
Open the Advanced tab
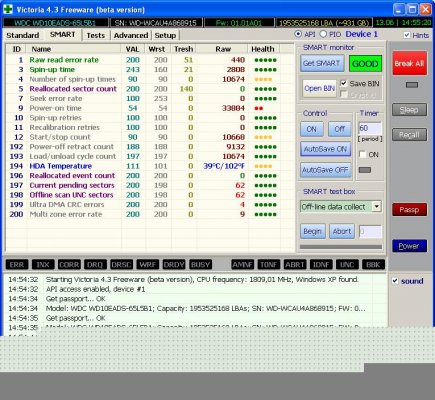(x=131, y=35)
